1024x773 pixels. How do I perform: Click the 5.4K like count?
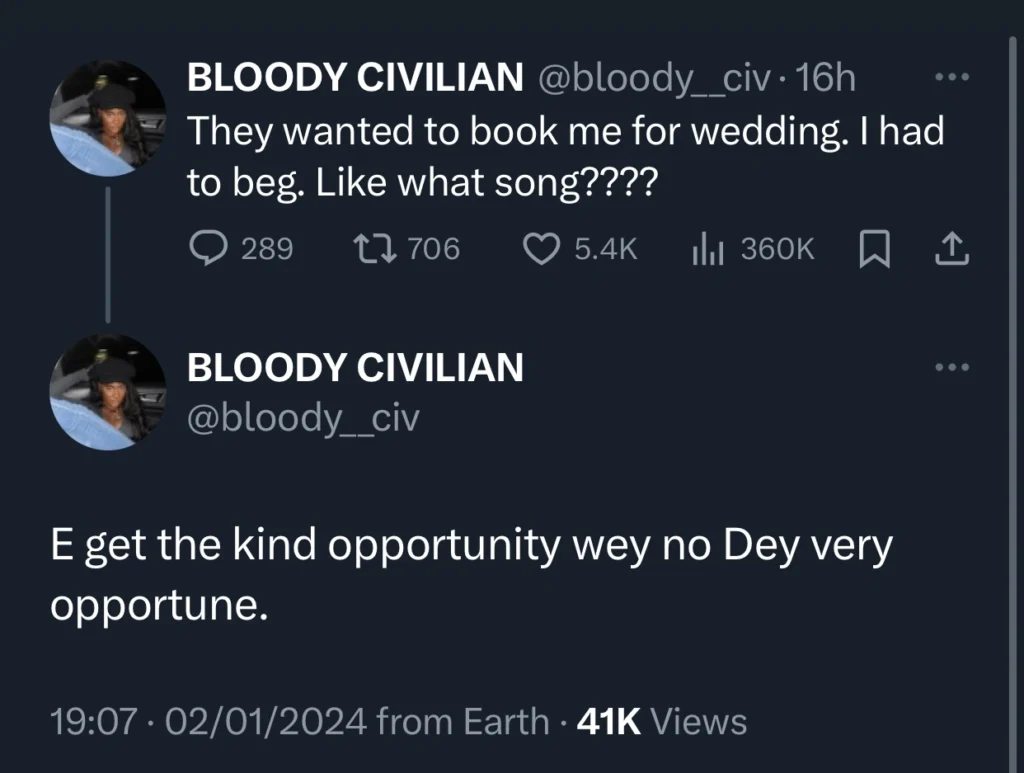coord(602,249)
